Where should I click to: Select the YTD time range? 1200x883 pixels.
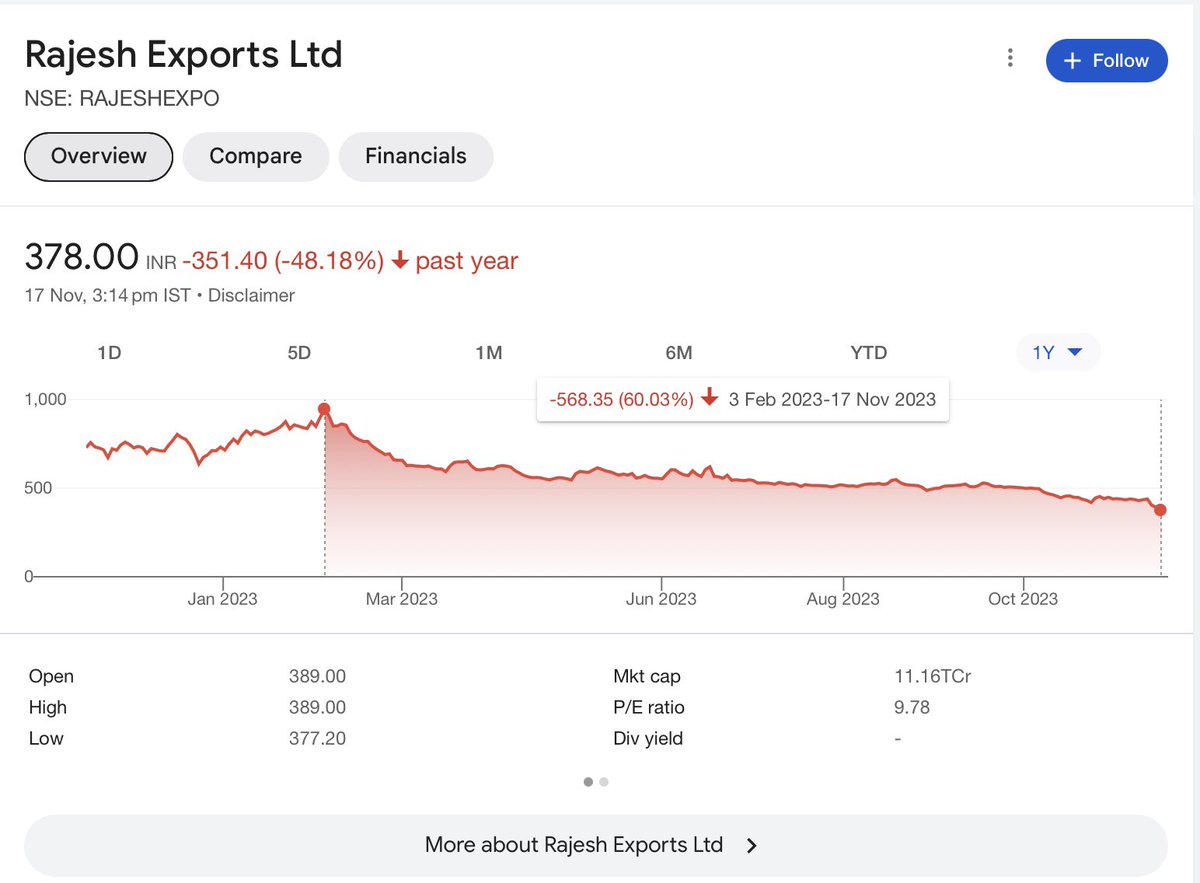[868, 352]
